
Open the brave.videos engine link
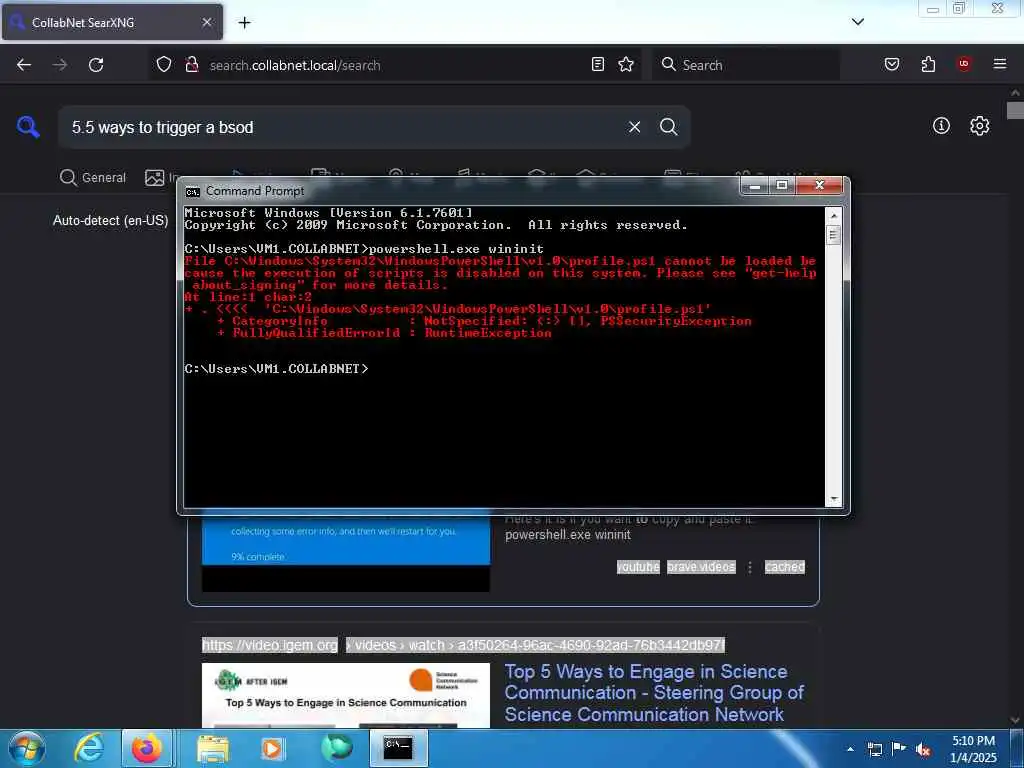(701, 567)
